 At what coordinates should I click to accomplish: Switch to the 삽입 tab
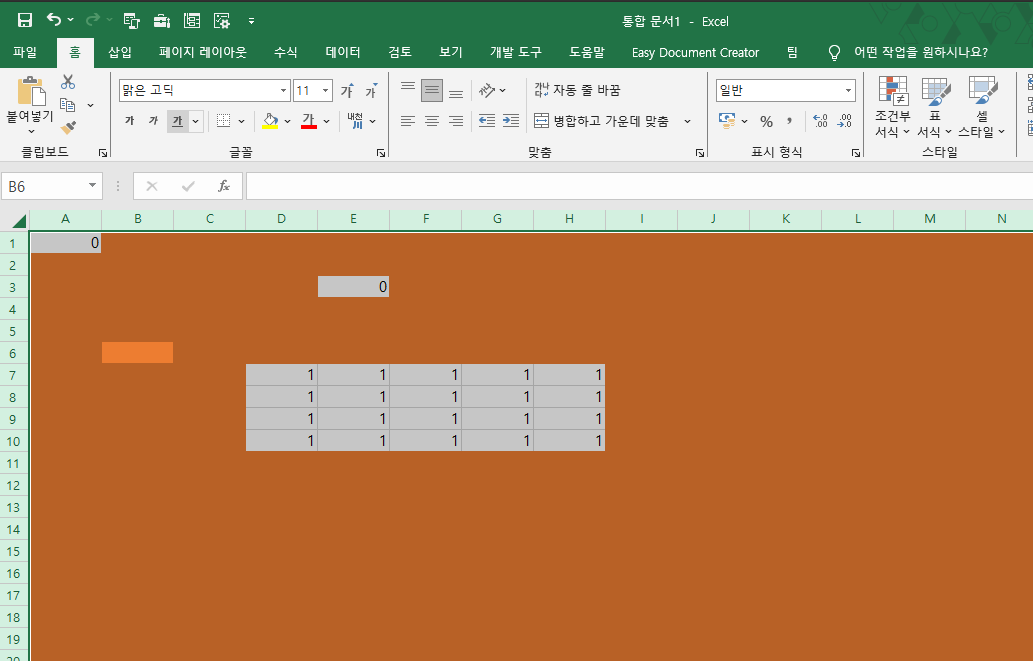(120, 52)
